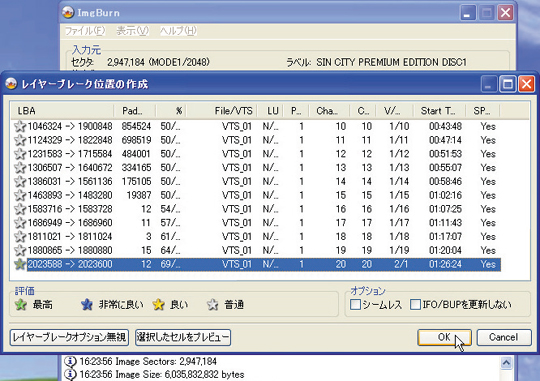This screenshot has height=381, width=540.
Task: Click ImgBurn title bar app icon
Action: point(68,12)
